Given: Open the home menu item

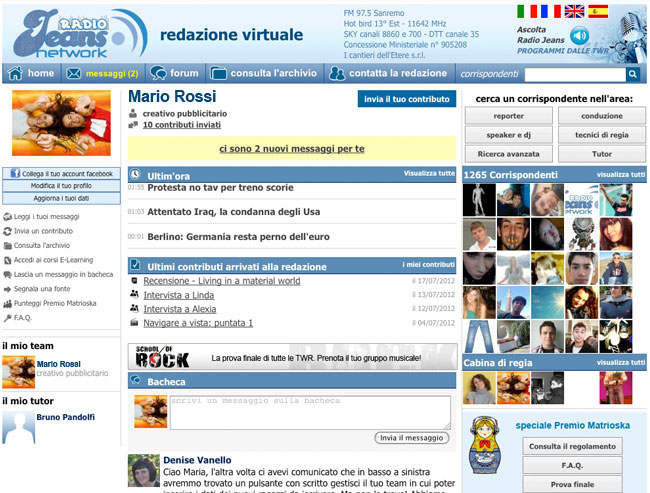Looking at the screenshot, I should point(31,73).
